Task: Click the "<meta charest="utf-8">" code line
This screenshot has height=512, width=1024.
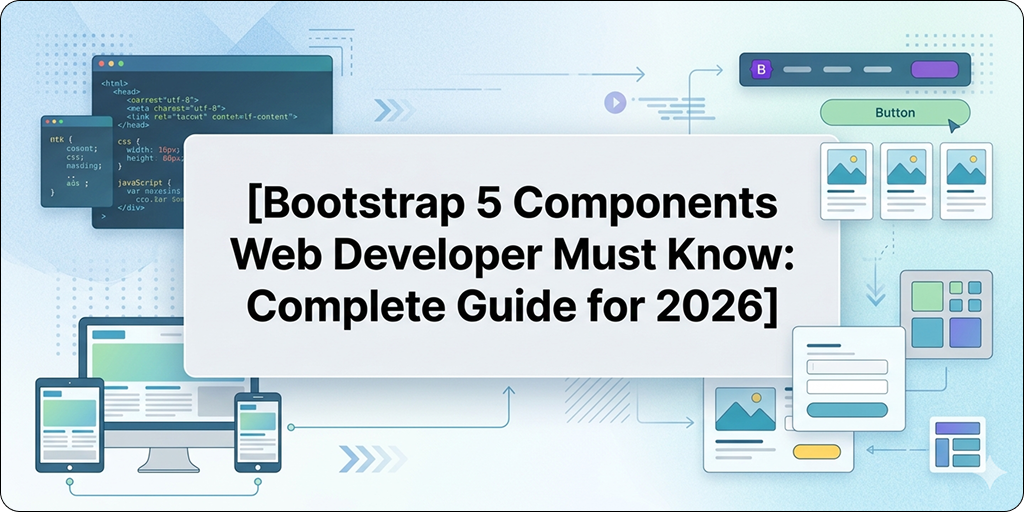Action: point(176,108)
